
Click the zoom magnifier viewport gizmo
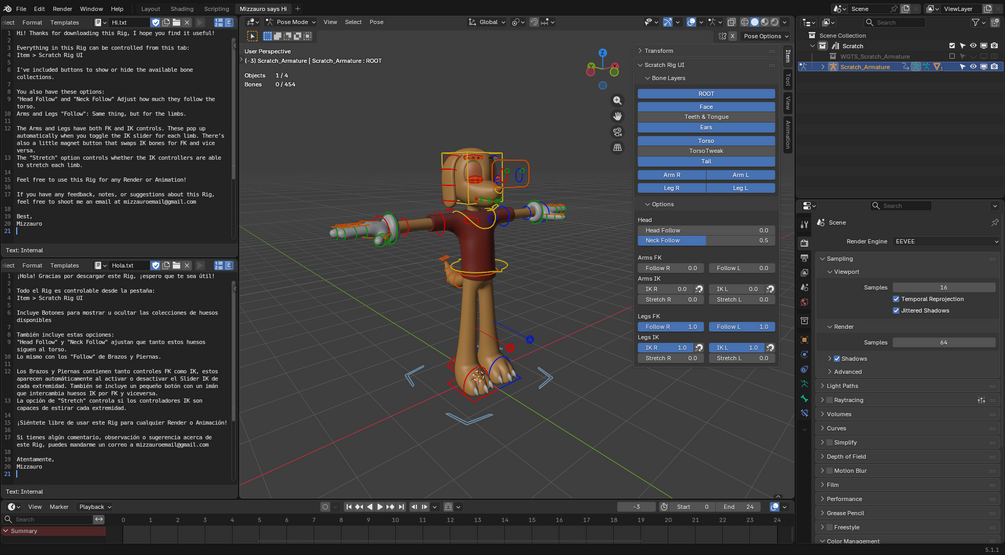pyautogui.click(x=617, y=101)
